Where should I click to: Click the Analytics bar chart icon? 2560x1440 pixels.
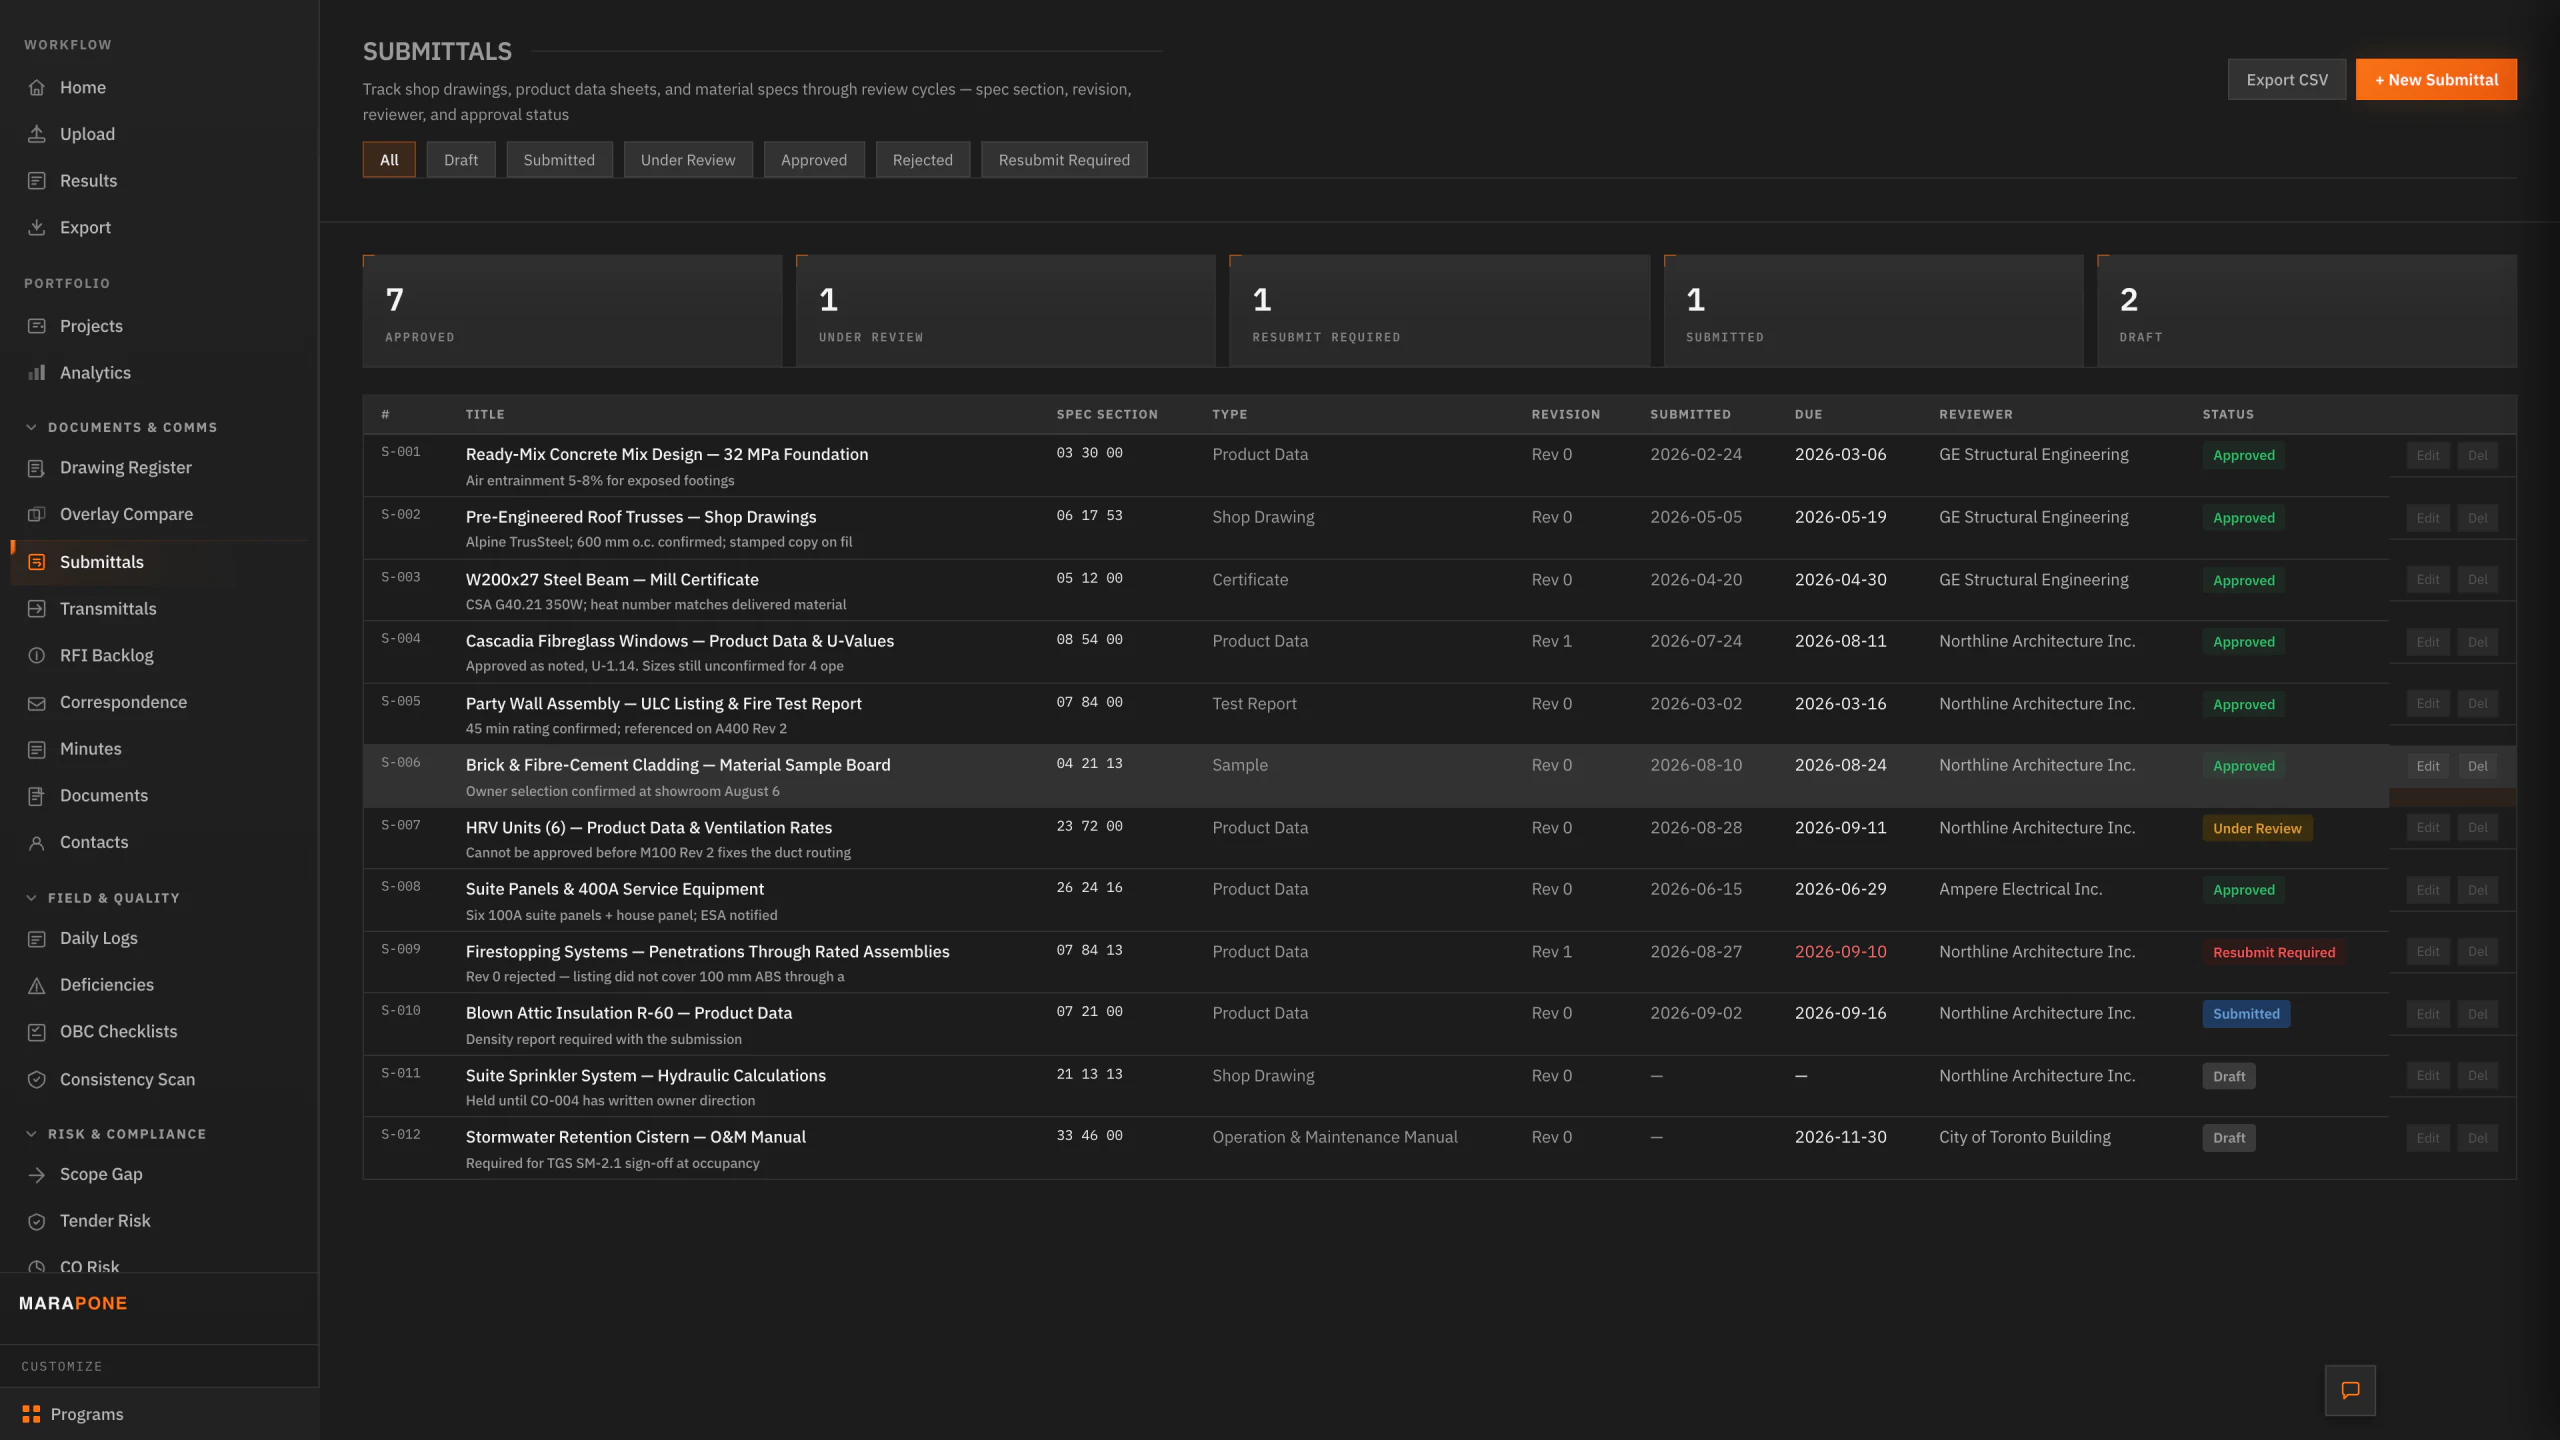coord(37,373)
